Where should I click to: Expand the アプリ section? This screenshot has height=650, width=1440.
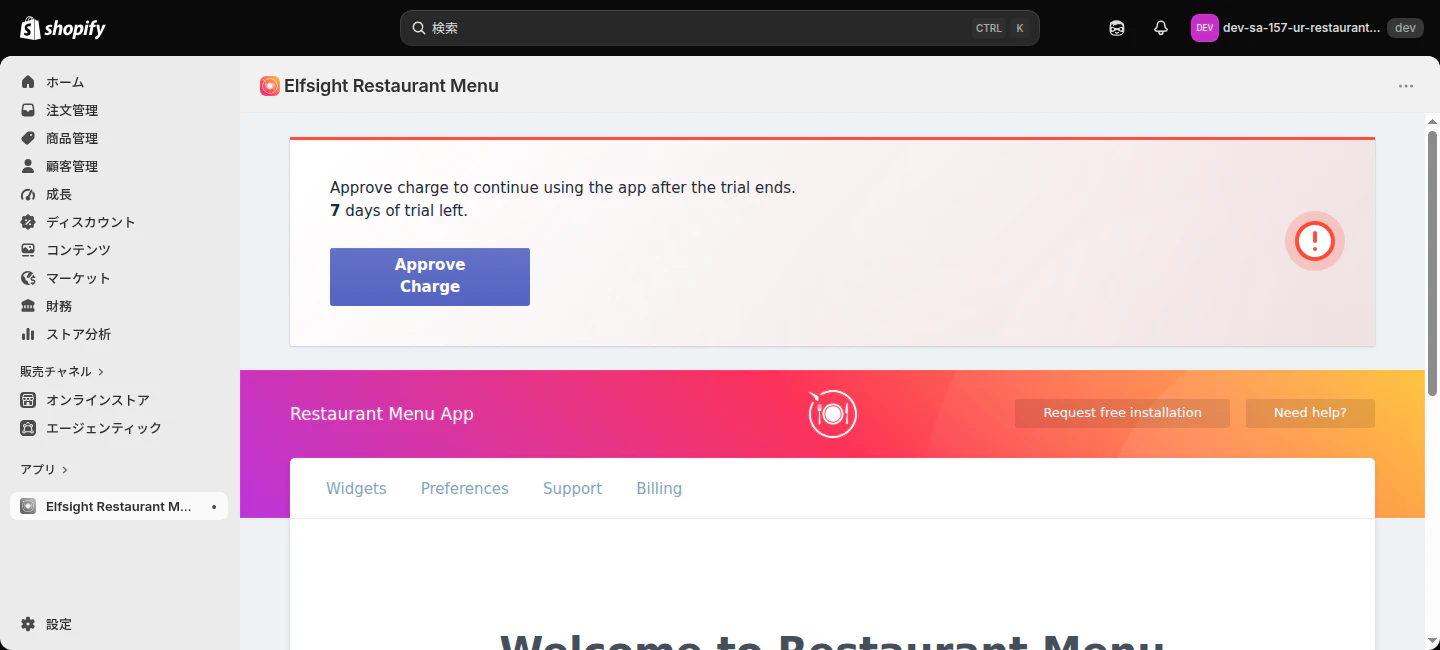point(44,469)
